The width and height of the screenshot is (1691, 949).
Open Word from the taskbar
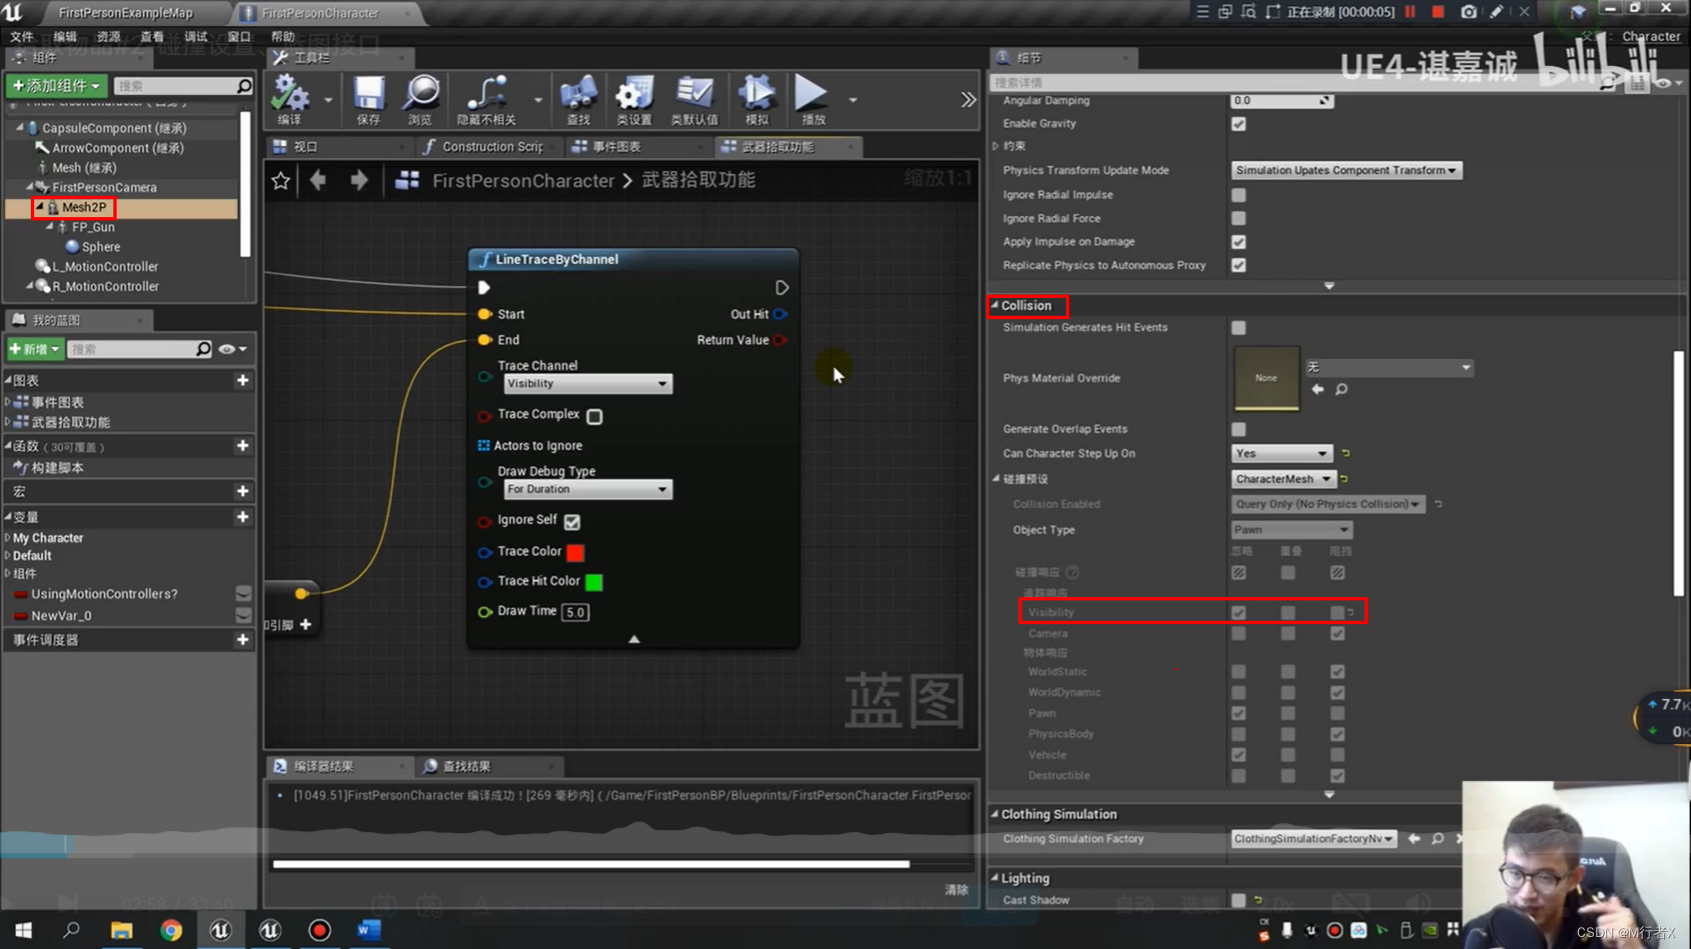[368, 930]
